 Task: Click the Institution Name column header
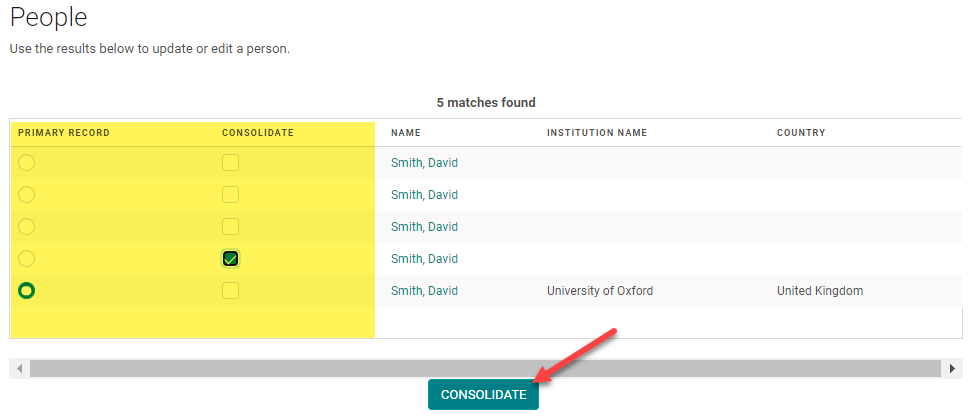tap(597, 133)
